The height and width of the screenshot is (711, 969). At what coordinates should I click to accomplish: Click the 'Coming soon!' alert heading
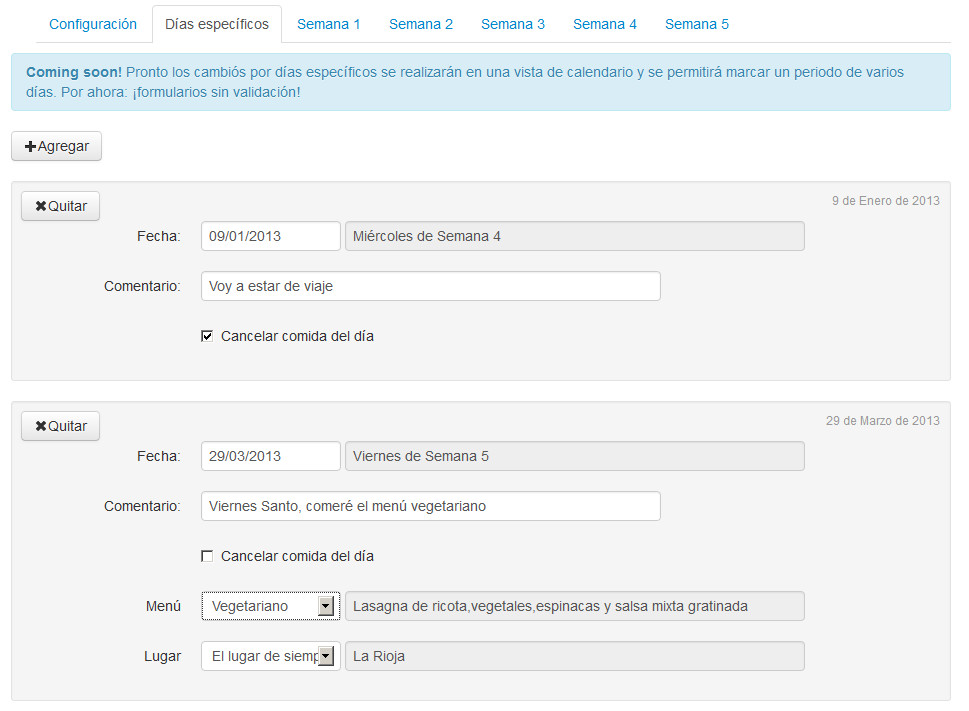pos(74,72)
